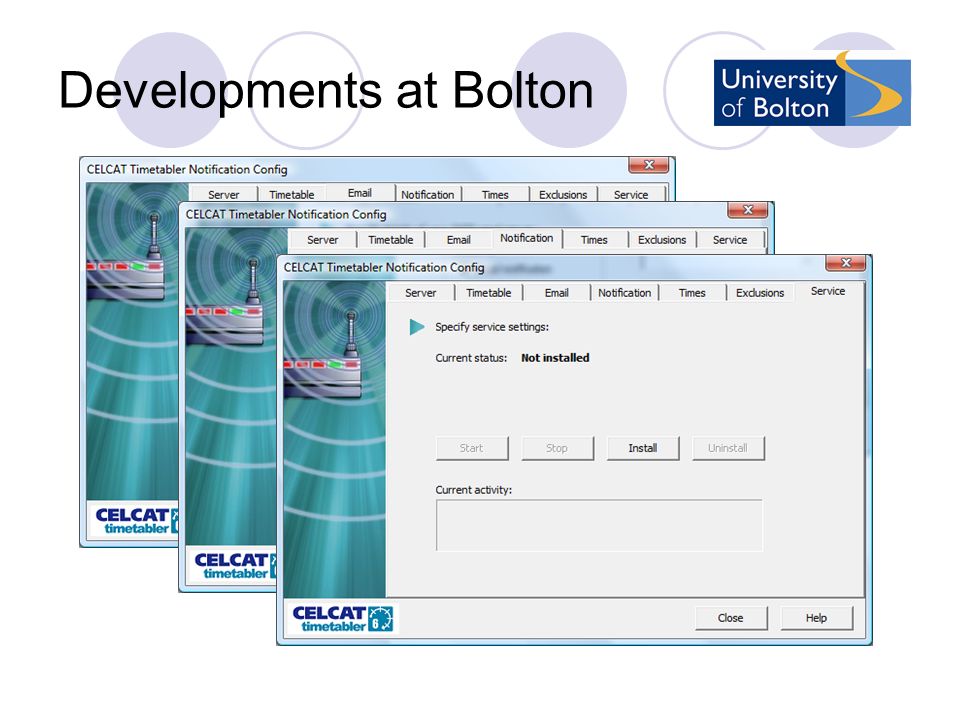
Task: Select Server tab in the middle window
Action: [323, 240]
